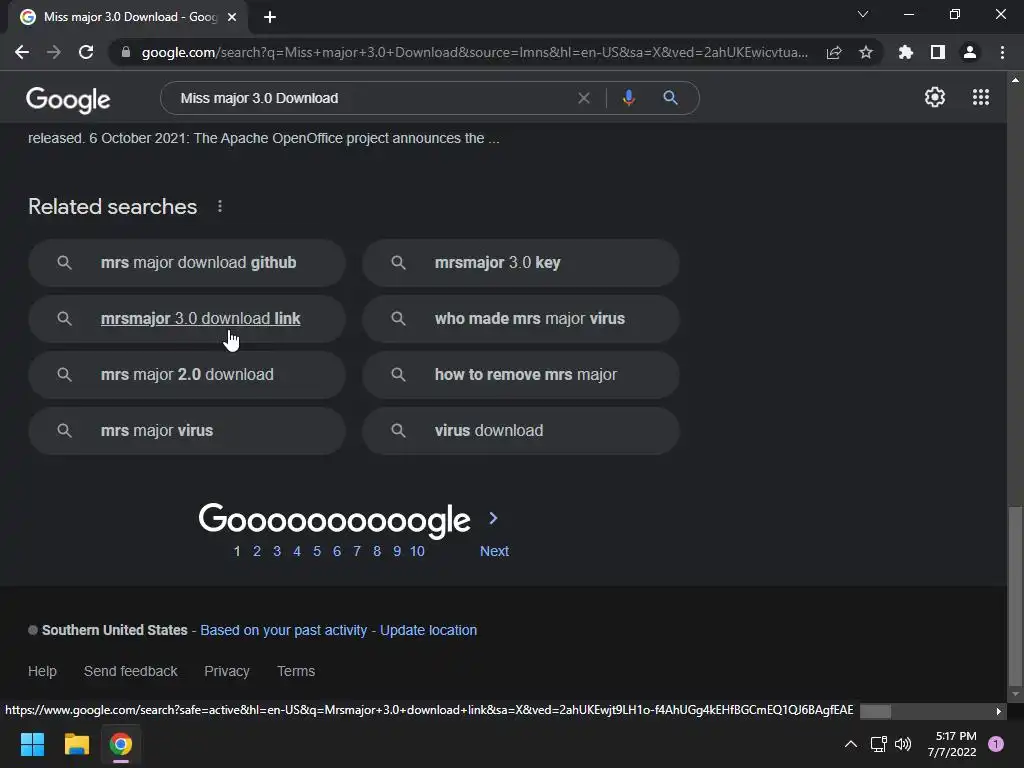The height and width of the screenshot is (768, 1024).
Task: Reload the page with the refresh icon
Action: coord(86,52)
